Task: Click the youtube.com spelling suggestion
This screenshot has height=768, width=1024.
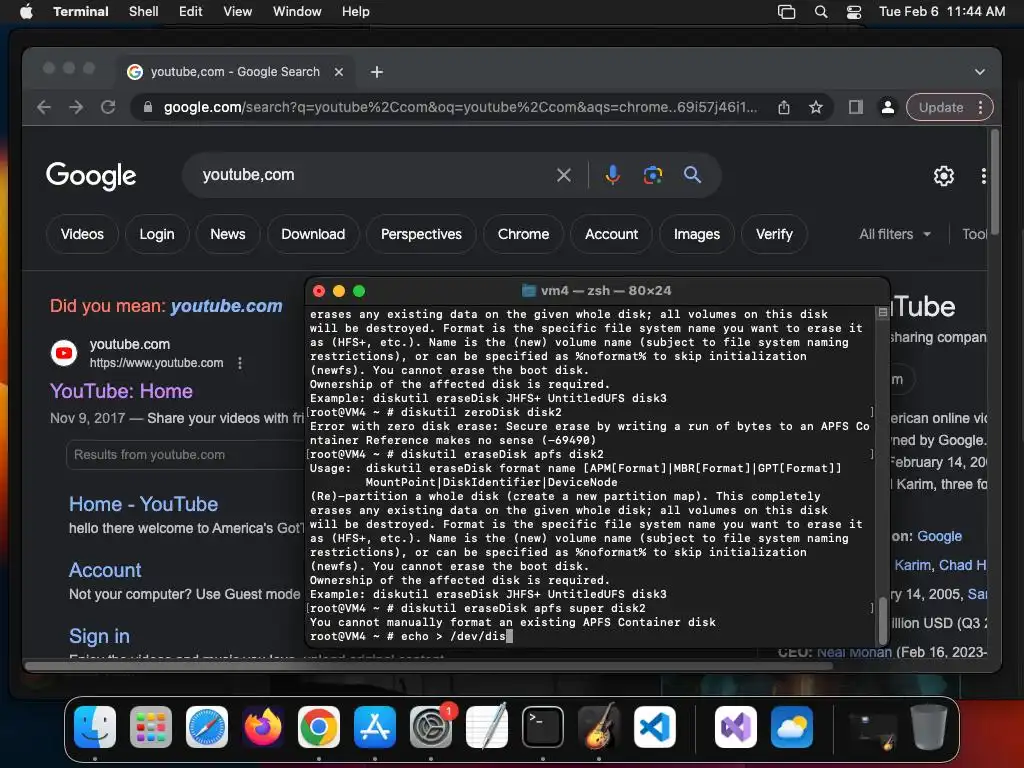Action: click(x=227, y=306)
